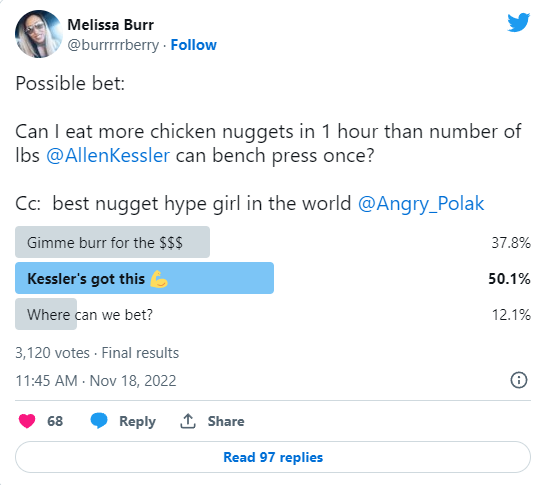The width and height of the screenshot is (542, 485).
Task: Open the @Angry_Polak mention
Action: pyautogui.click(x=421, y=203)
